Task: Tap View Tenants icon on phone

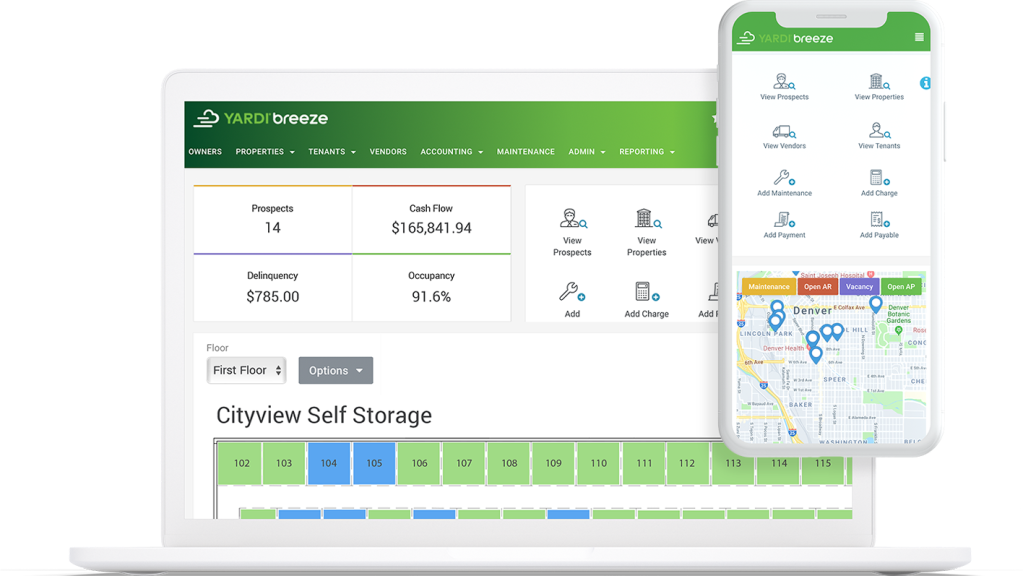Action: point(879,130)
